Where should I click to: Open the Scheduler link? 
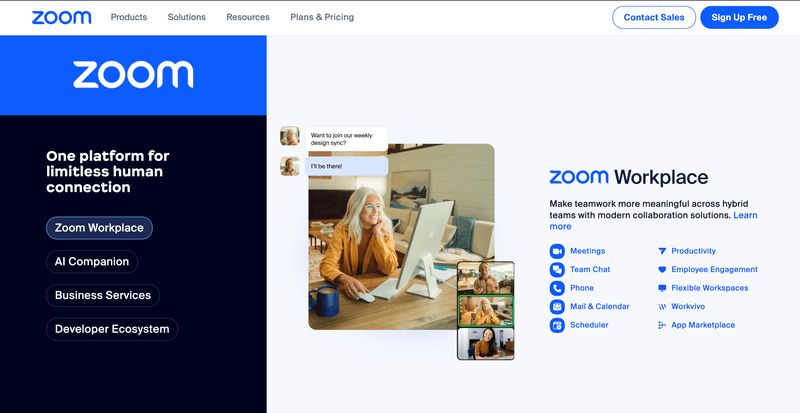pos(589,325)
